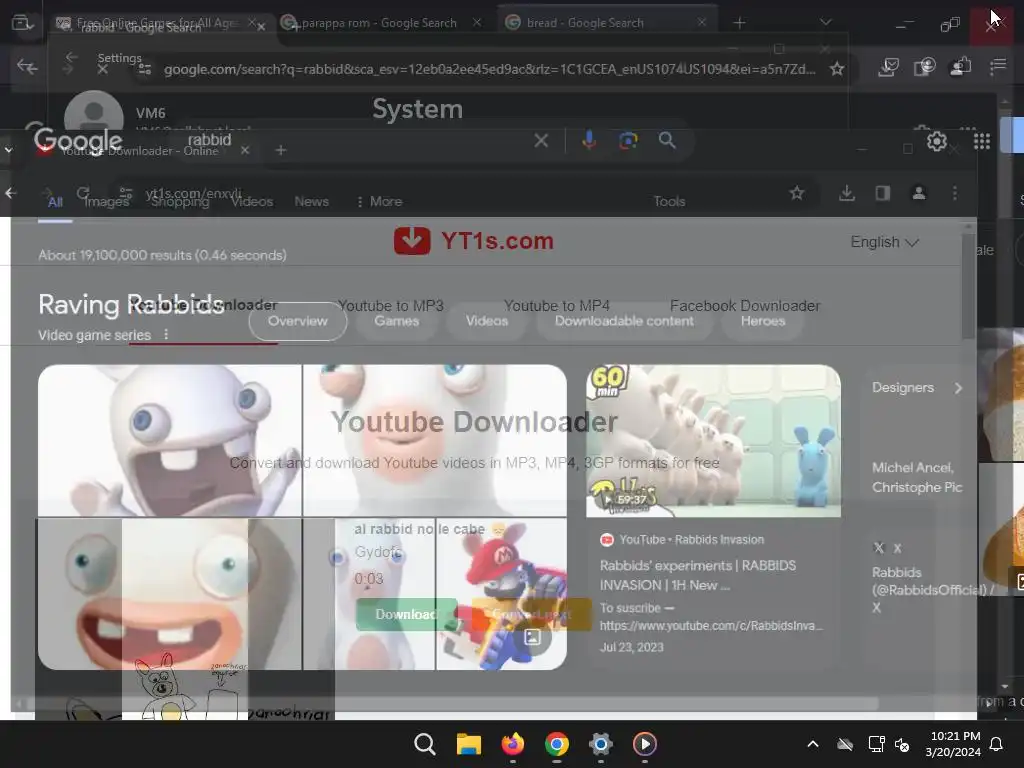Open Settings app from the taskbar
Screen dimensions: 1024x768
click(601, 744)
